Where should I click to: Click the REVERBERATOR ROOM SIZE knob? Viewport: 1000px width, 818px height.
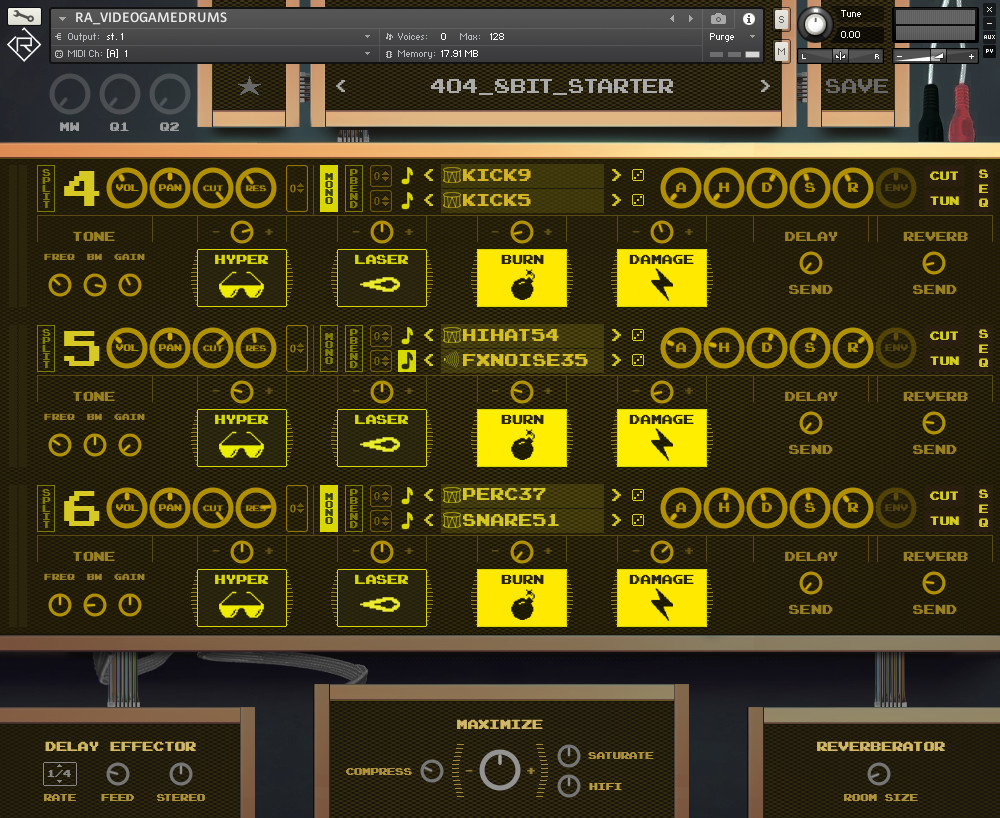879,774
